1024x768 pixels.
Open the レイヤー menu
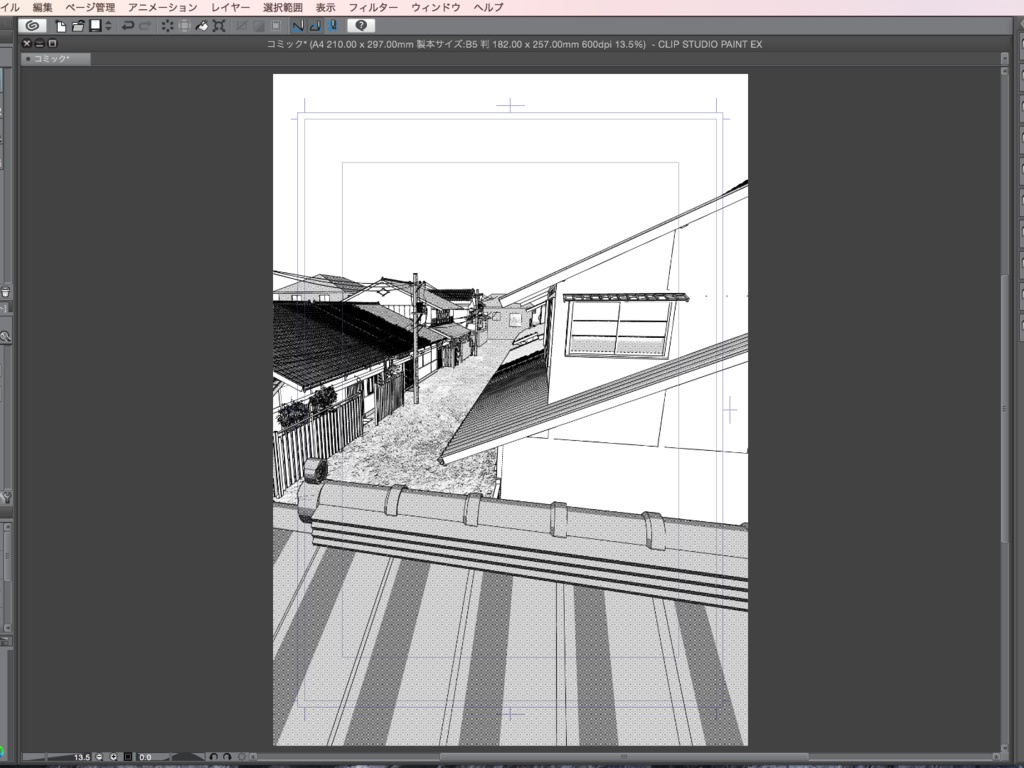pos(230,6)
